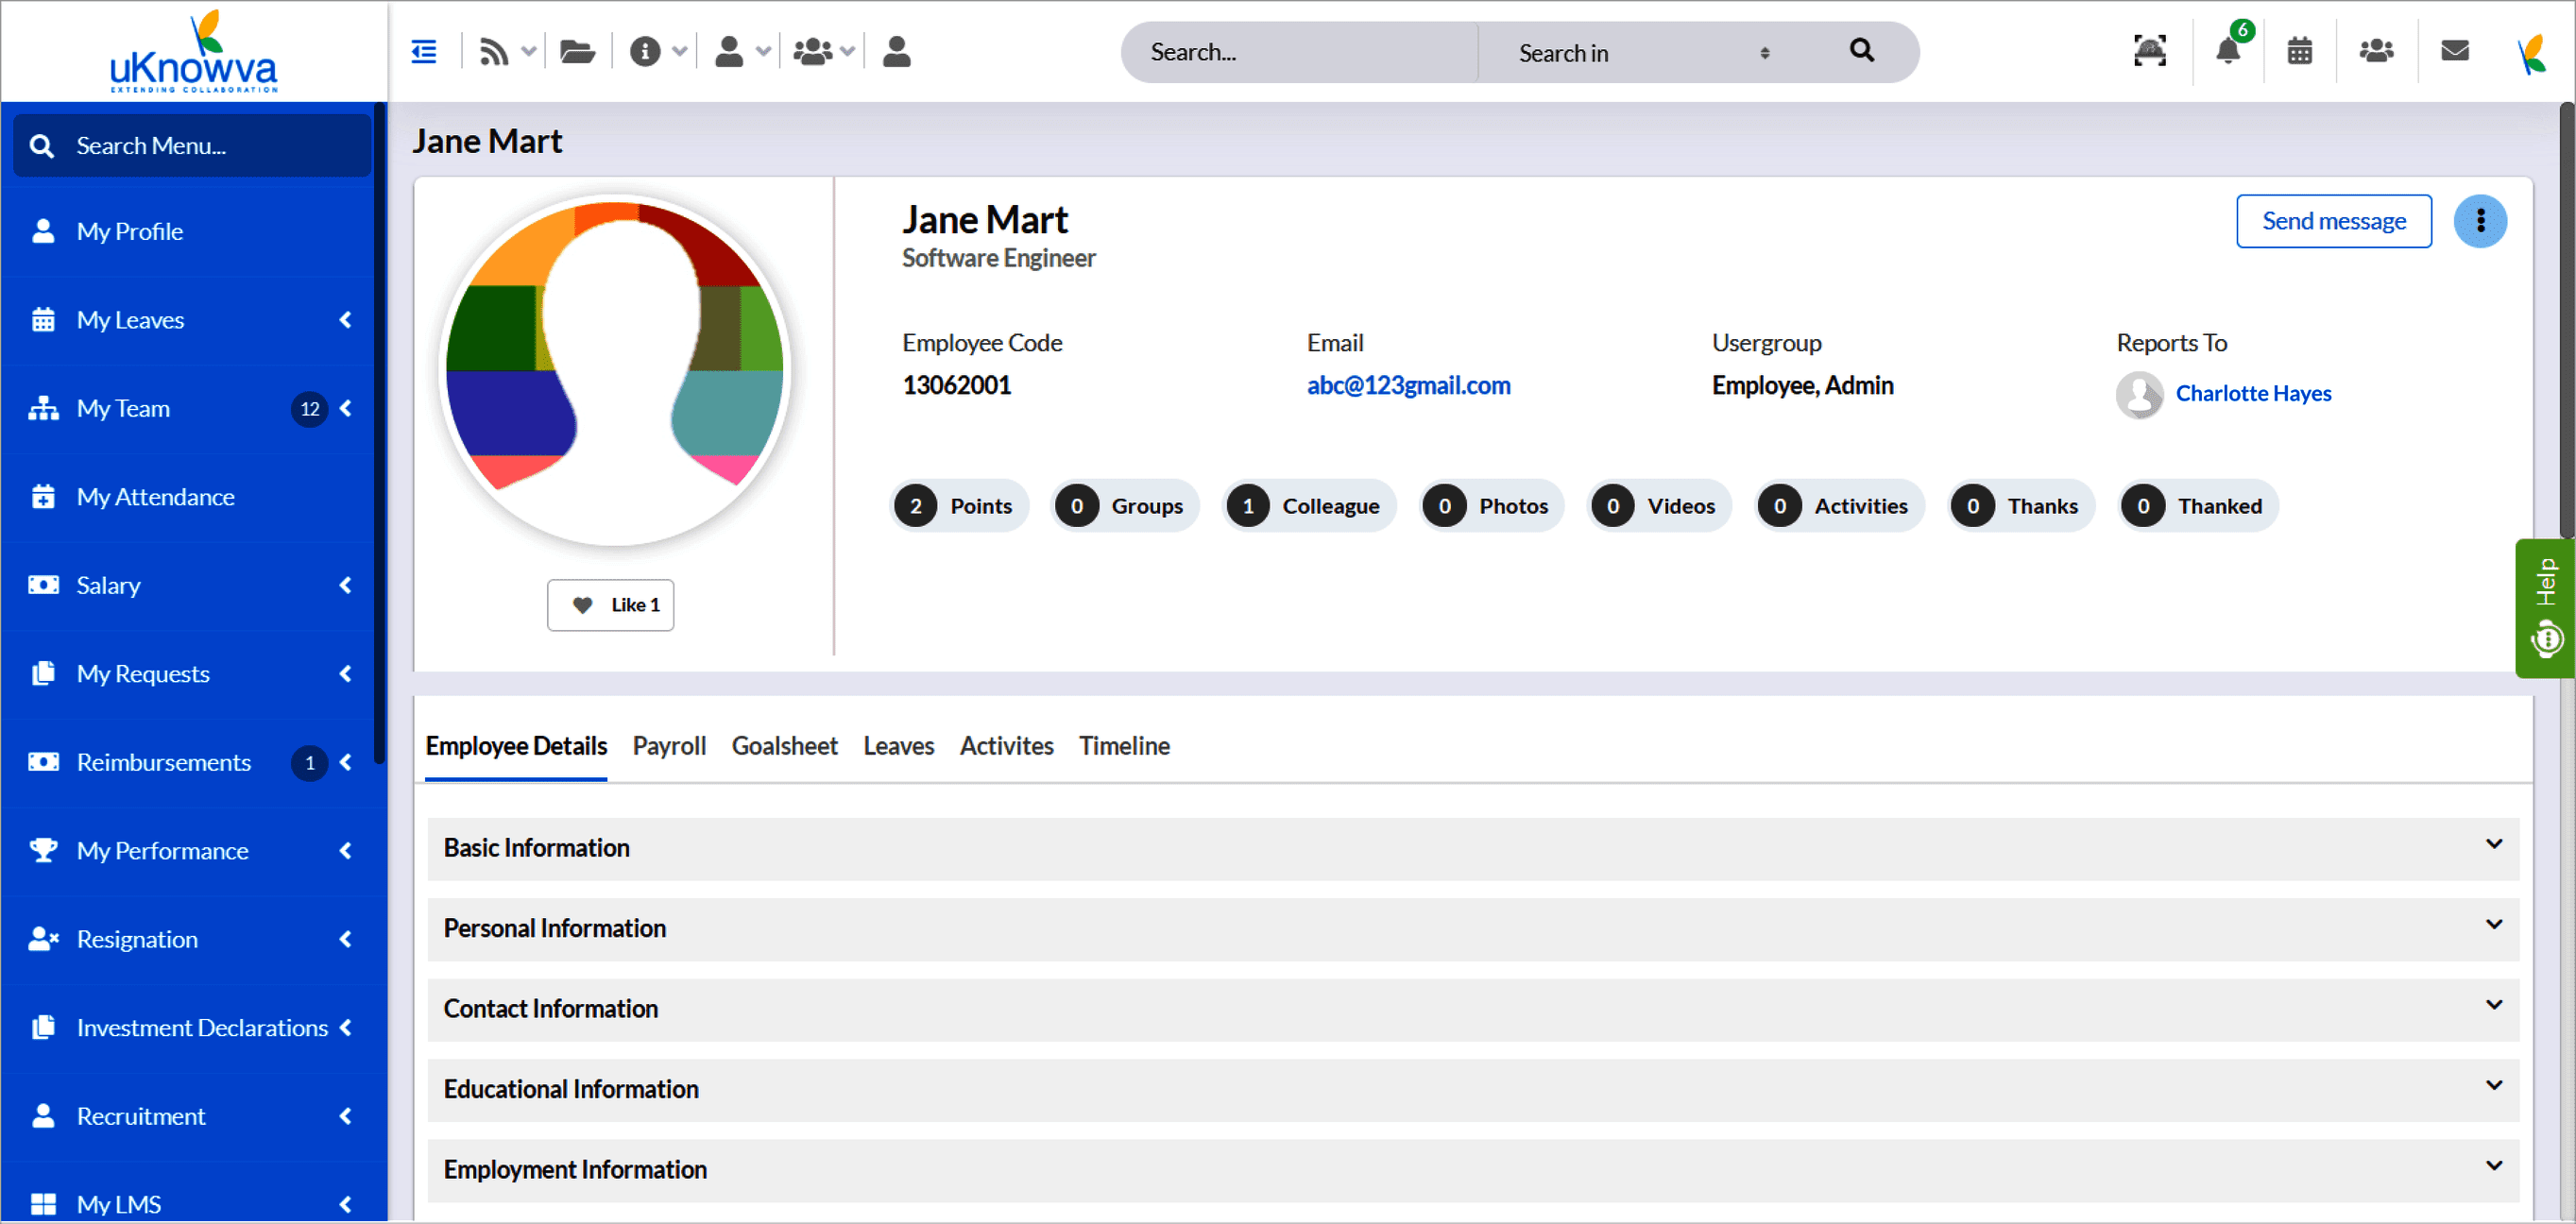The image size is (2576, 1224).
Task: Switch to the Goalsheet tab
Action: 784,746
